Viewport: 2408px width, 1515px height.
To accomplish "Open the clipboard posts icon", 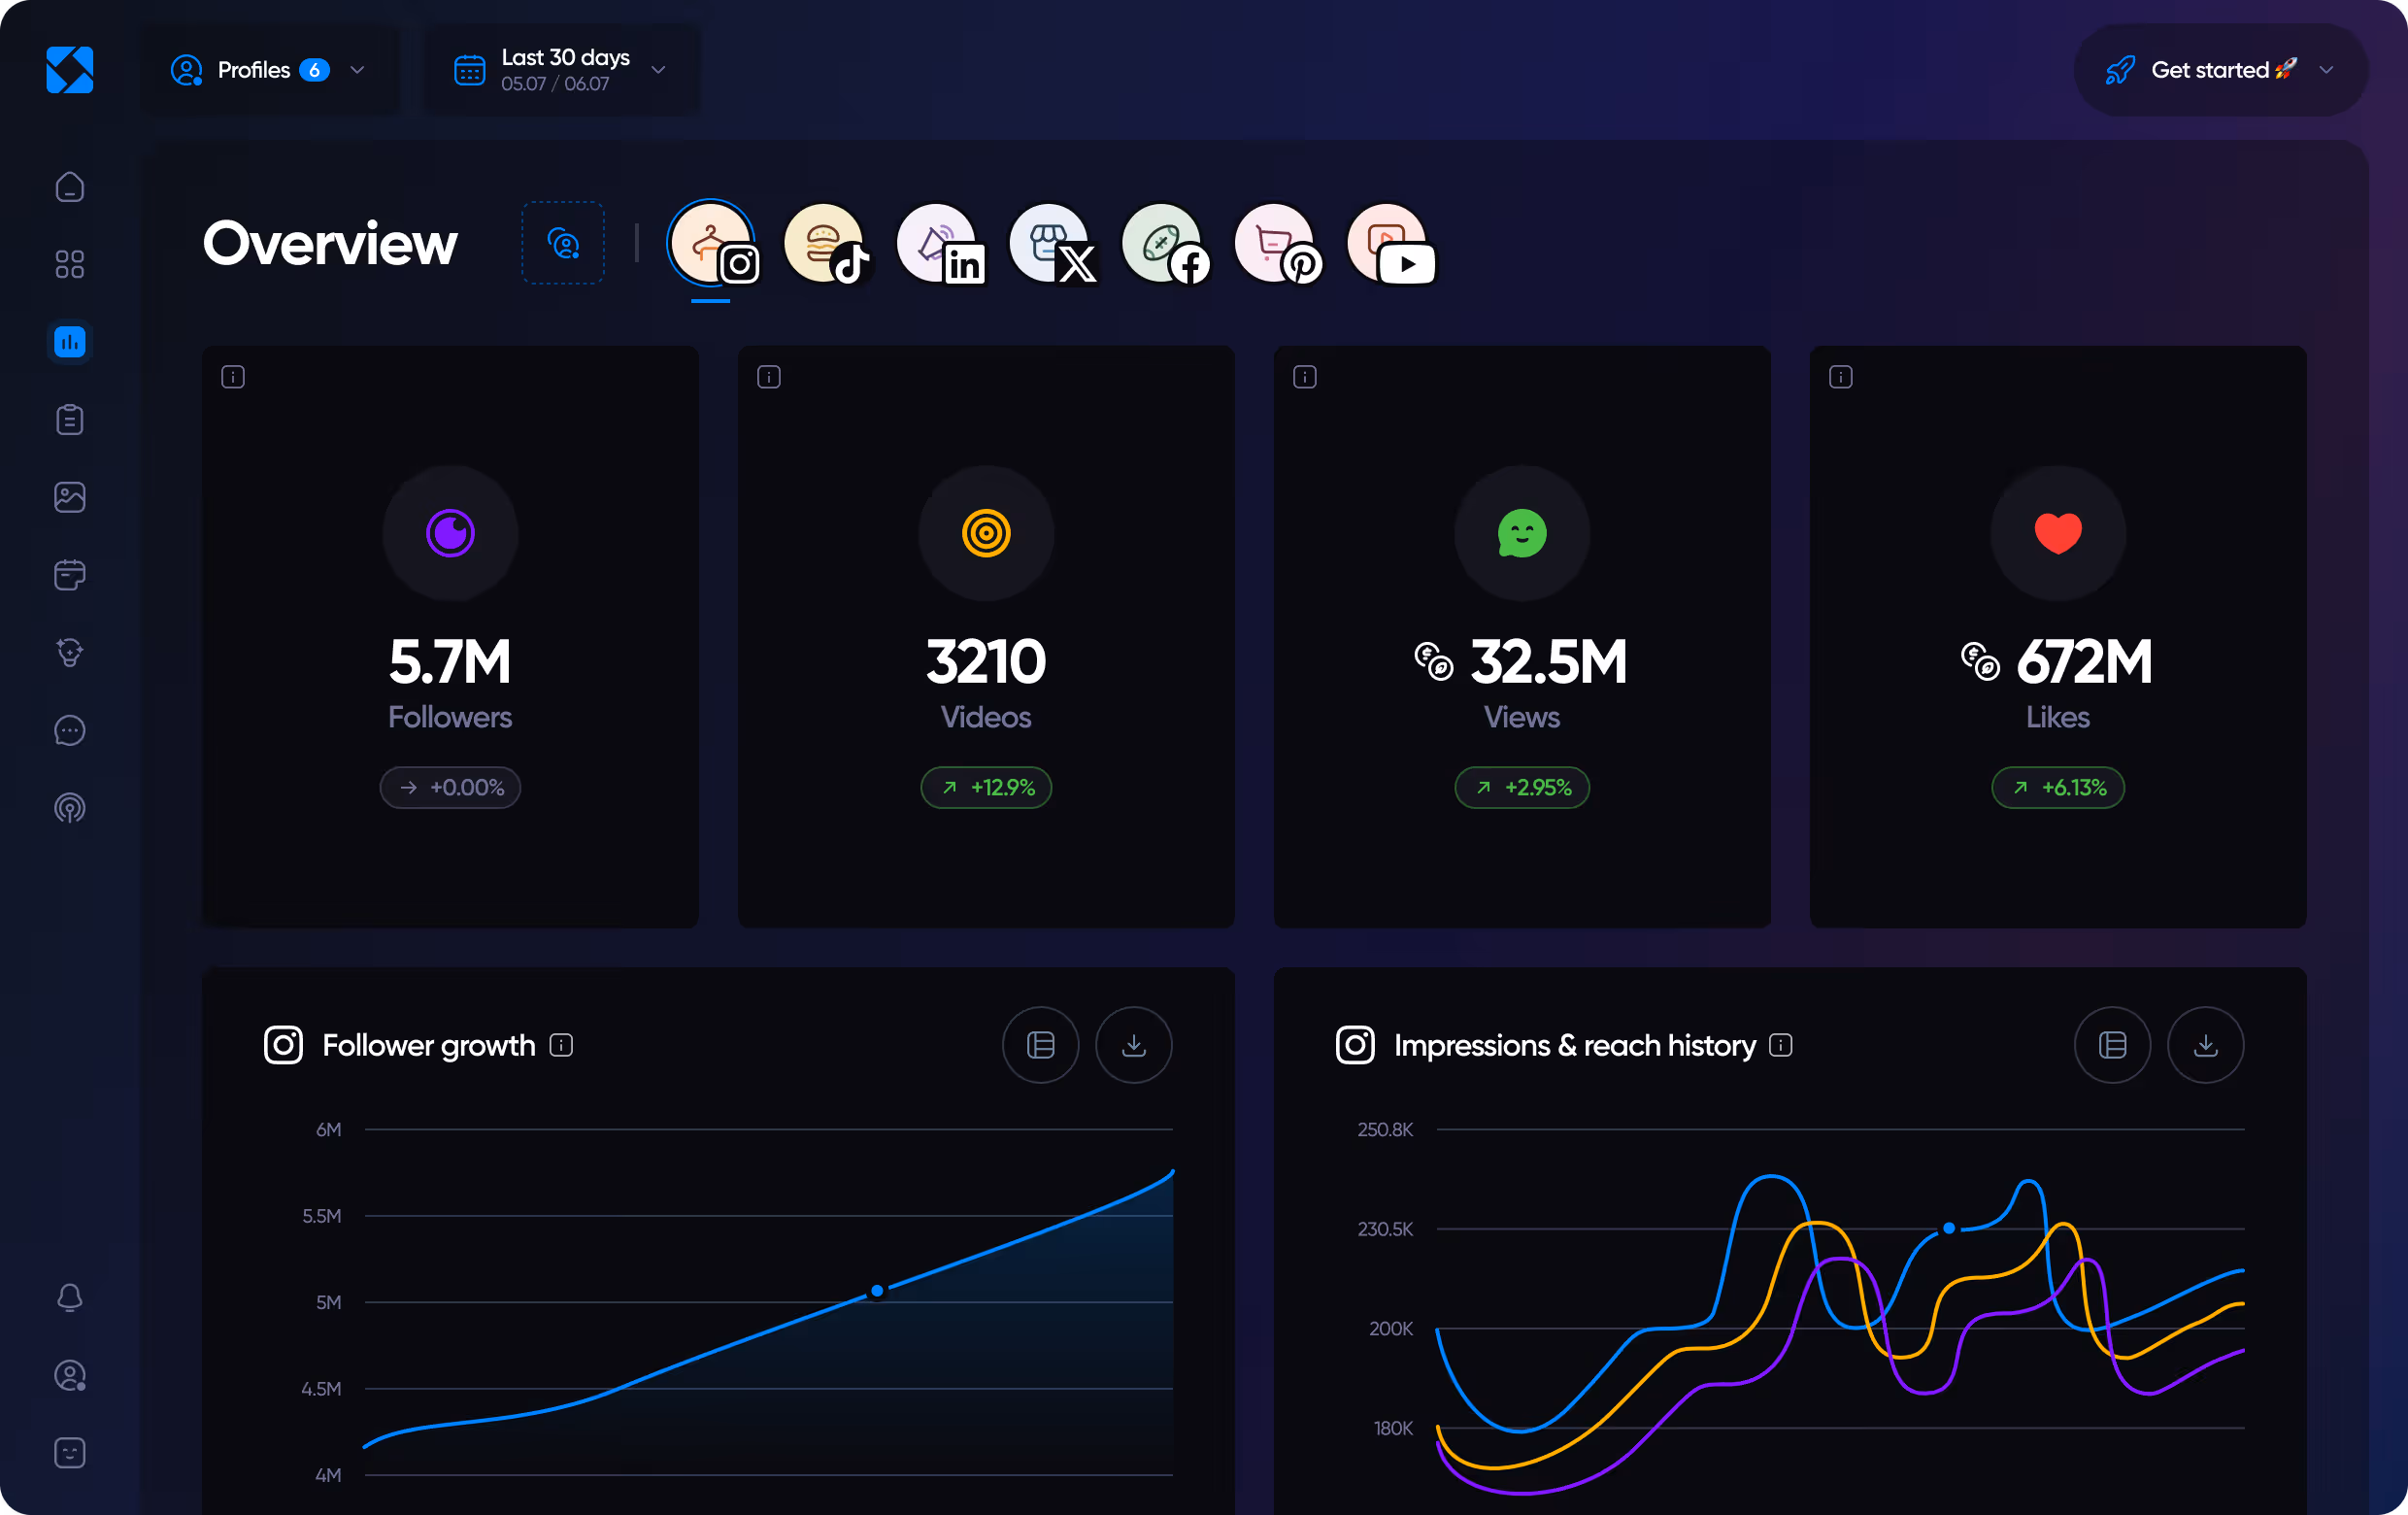I will click(69, 419).
